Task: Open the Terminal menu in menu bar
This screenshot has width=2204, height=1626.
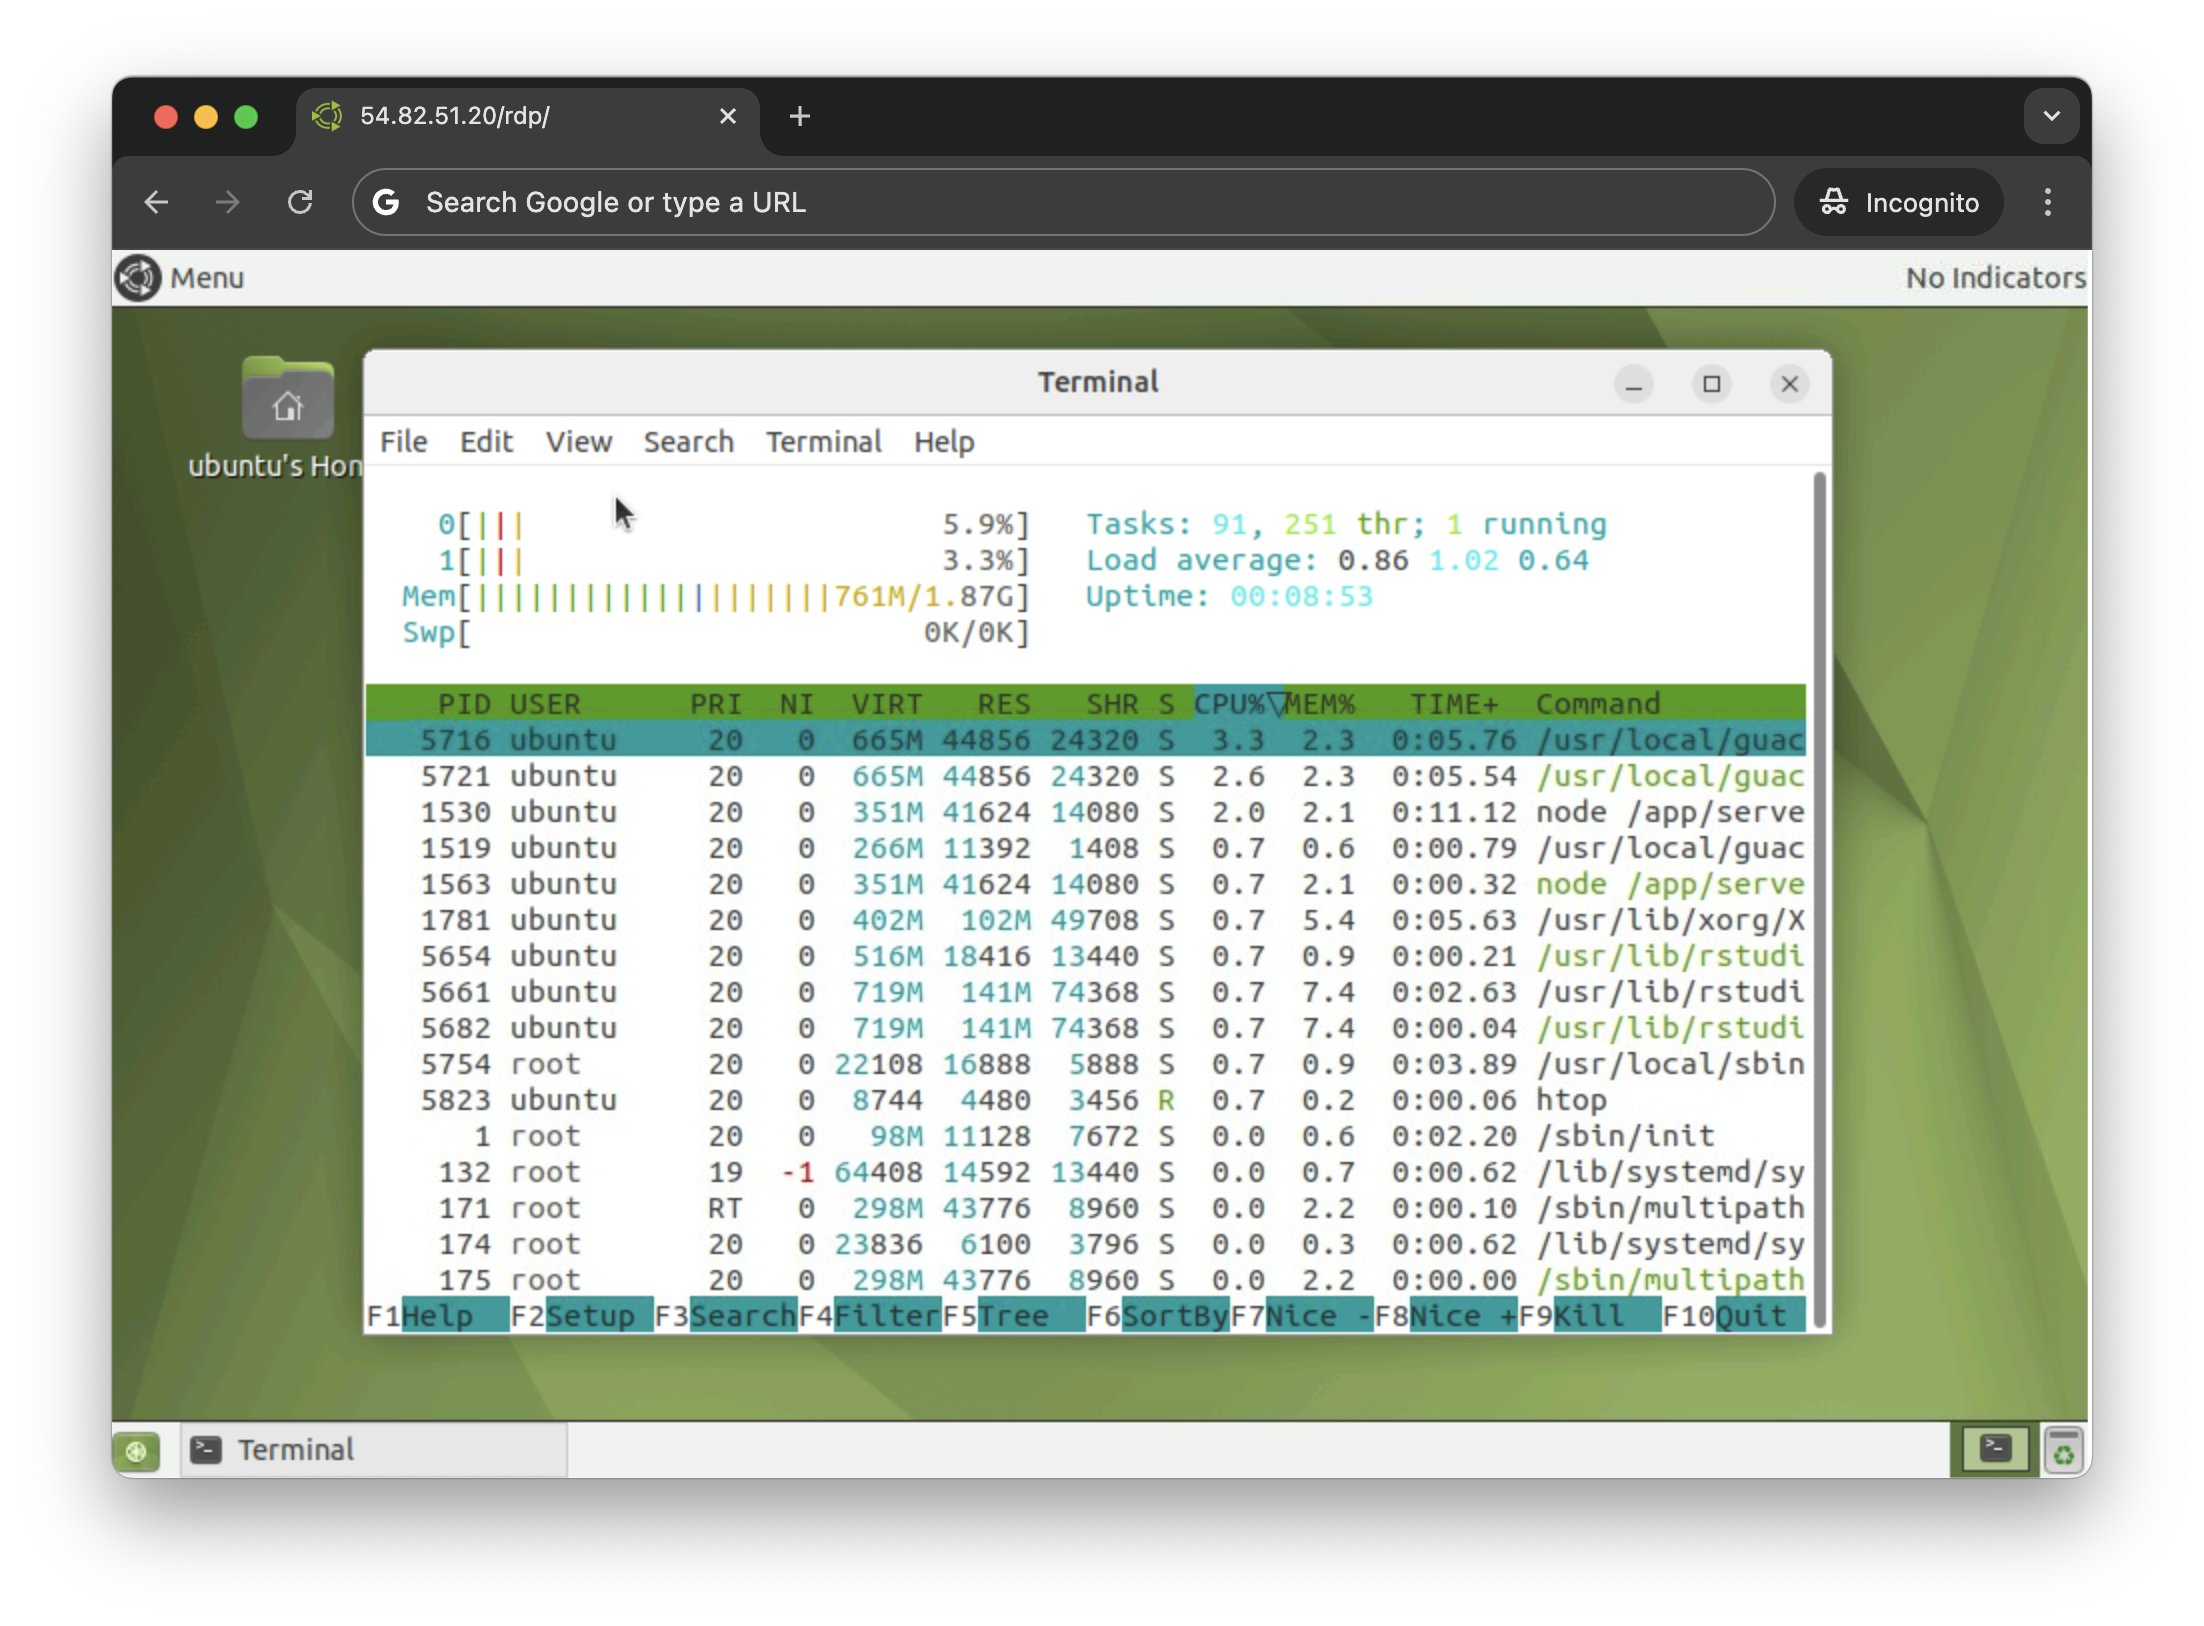Action: (824, 442)
